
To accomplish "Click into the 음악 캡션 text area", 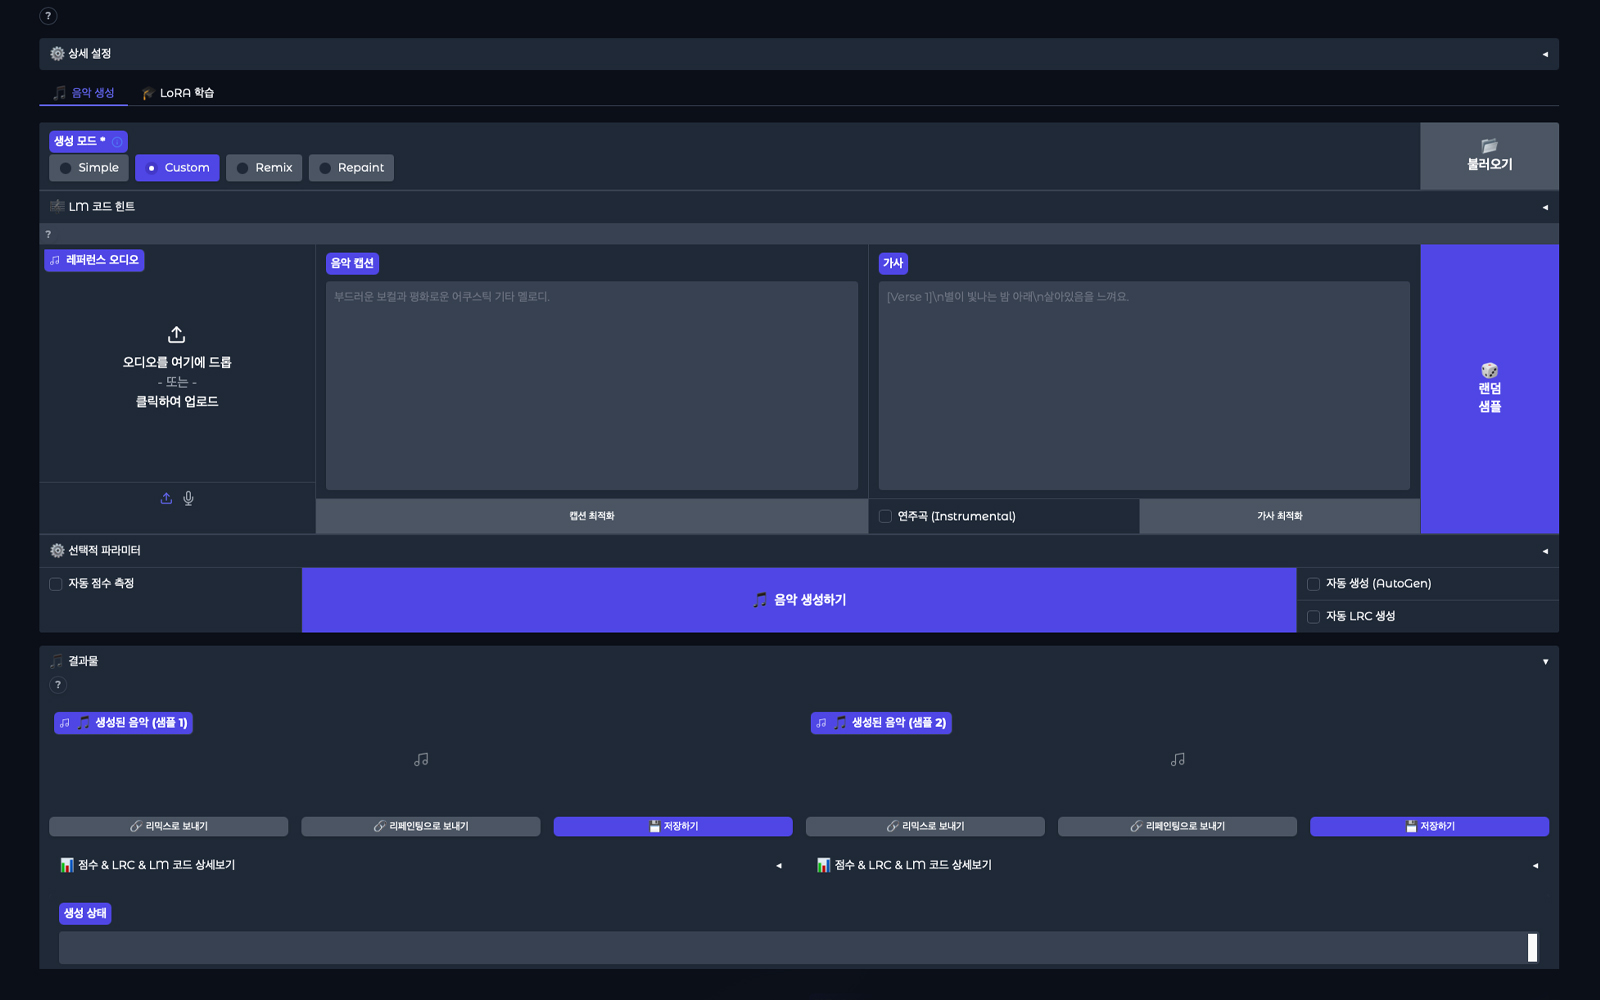I will tap(592, 385).
